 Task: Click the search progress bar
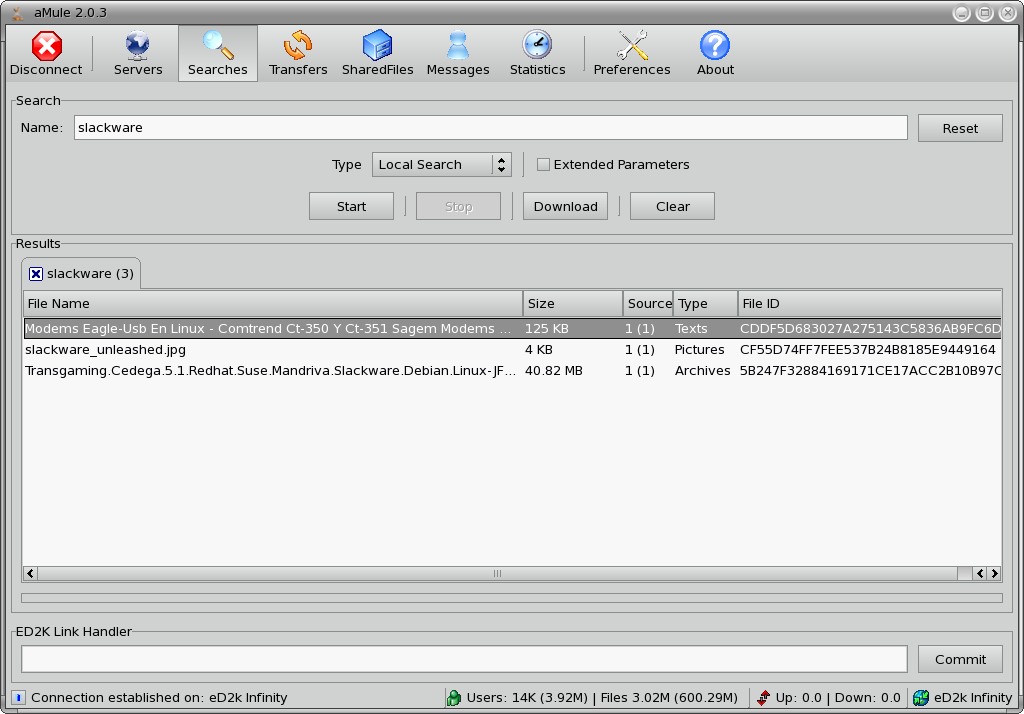pos(512,598)
